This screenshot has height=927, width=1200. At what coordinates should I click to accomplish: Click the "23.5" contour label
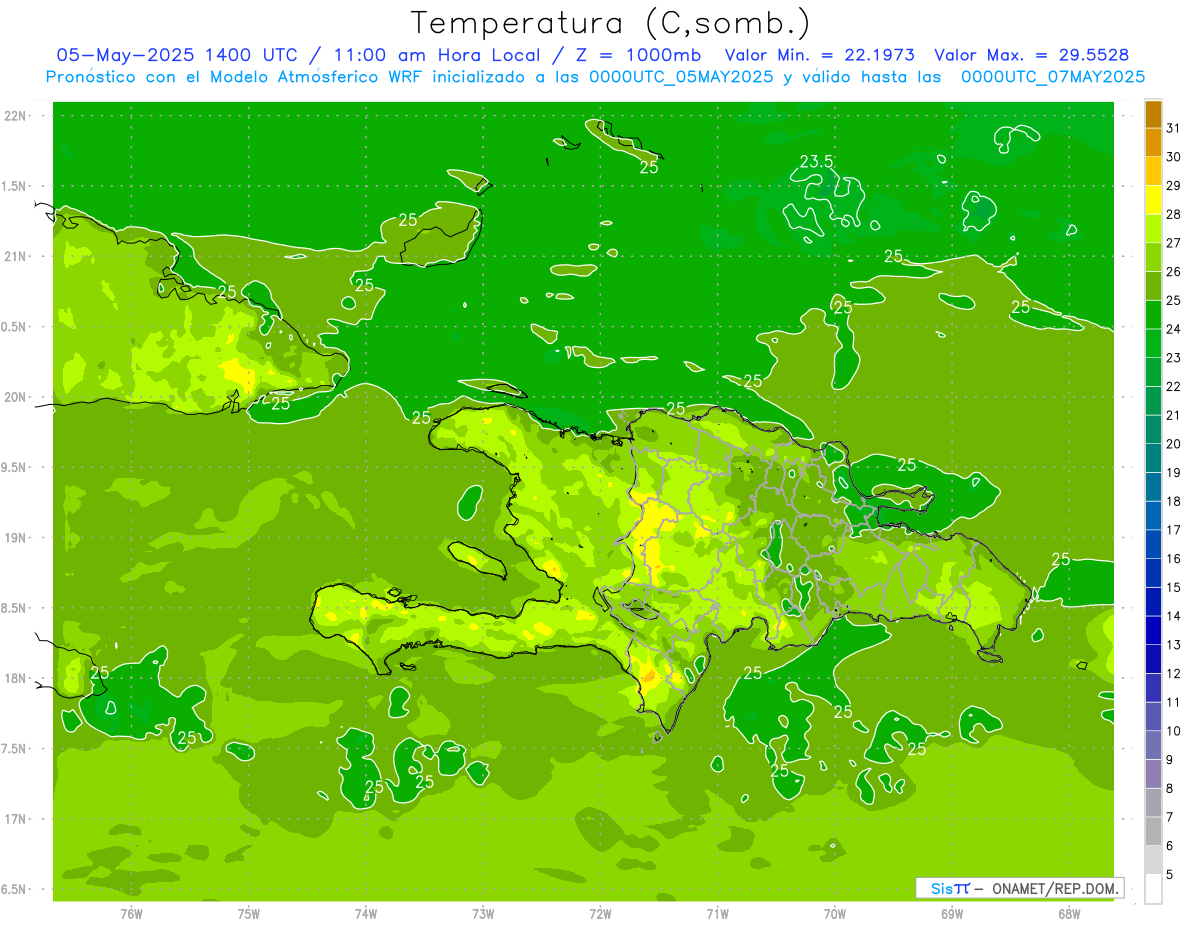tap(816, 161)
